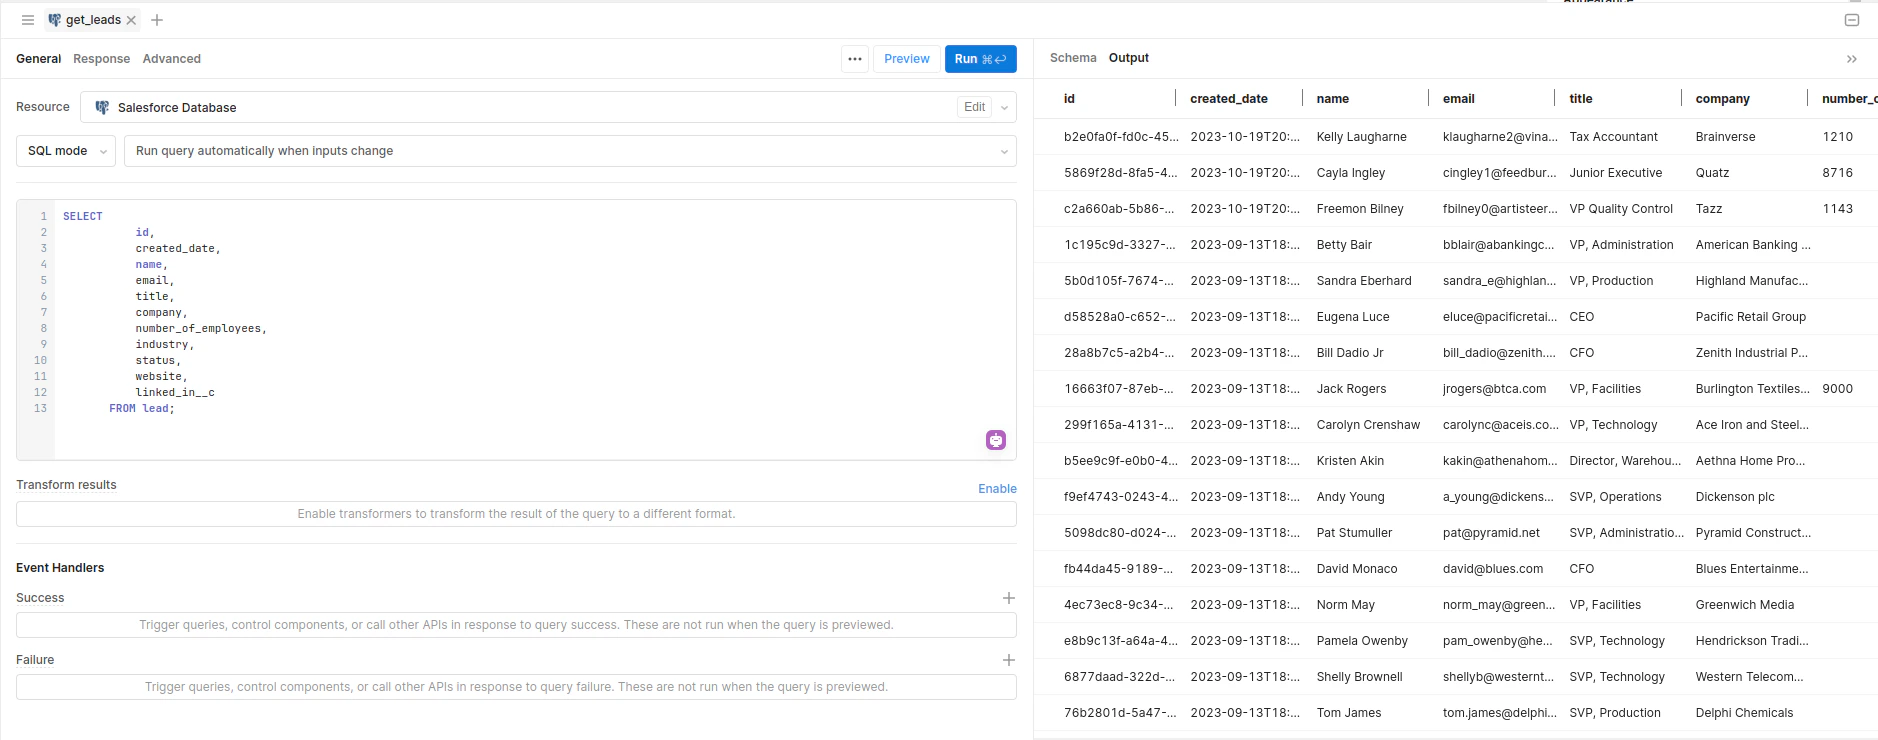
Task: Click the Delphi Chemicals company cell
Action: [1745, 713]
